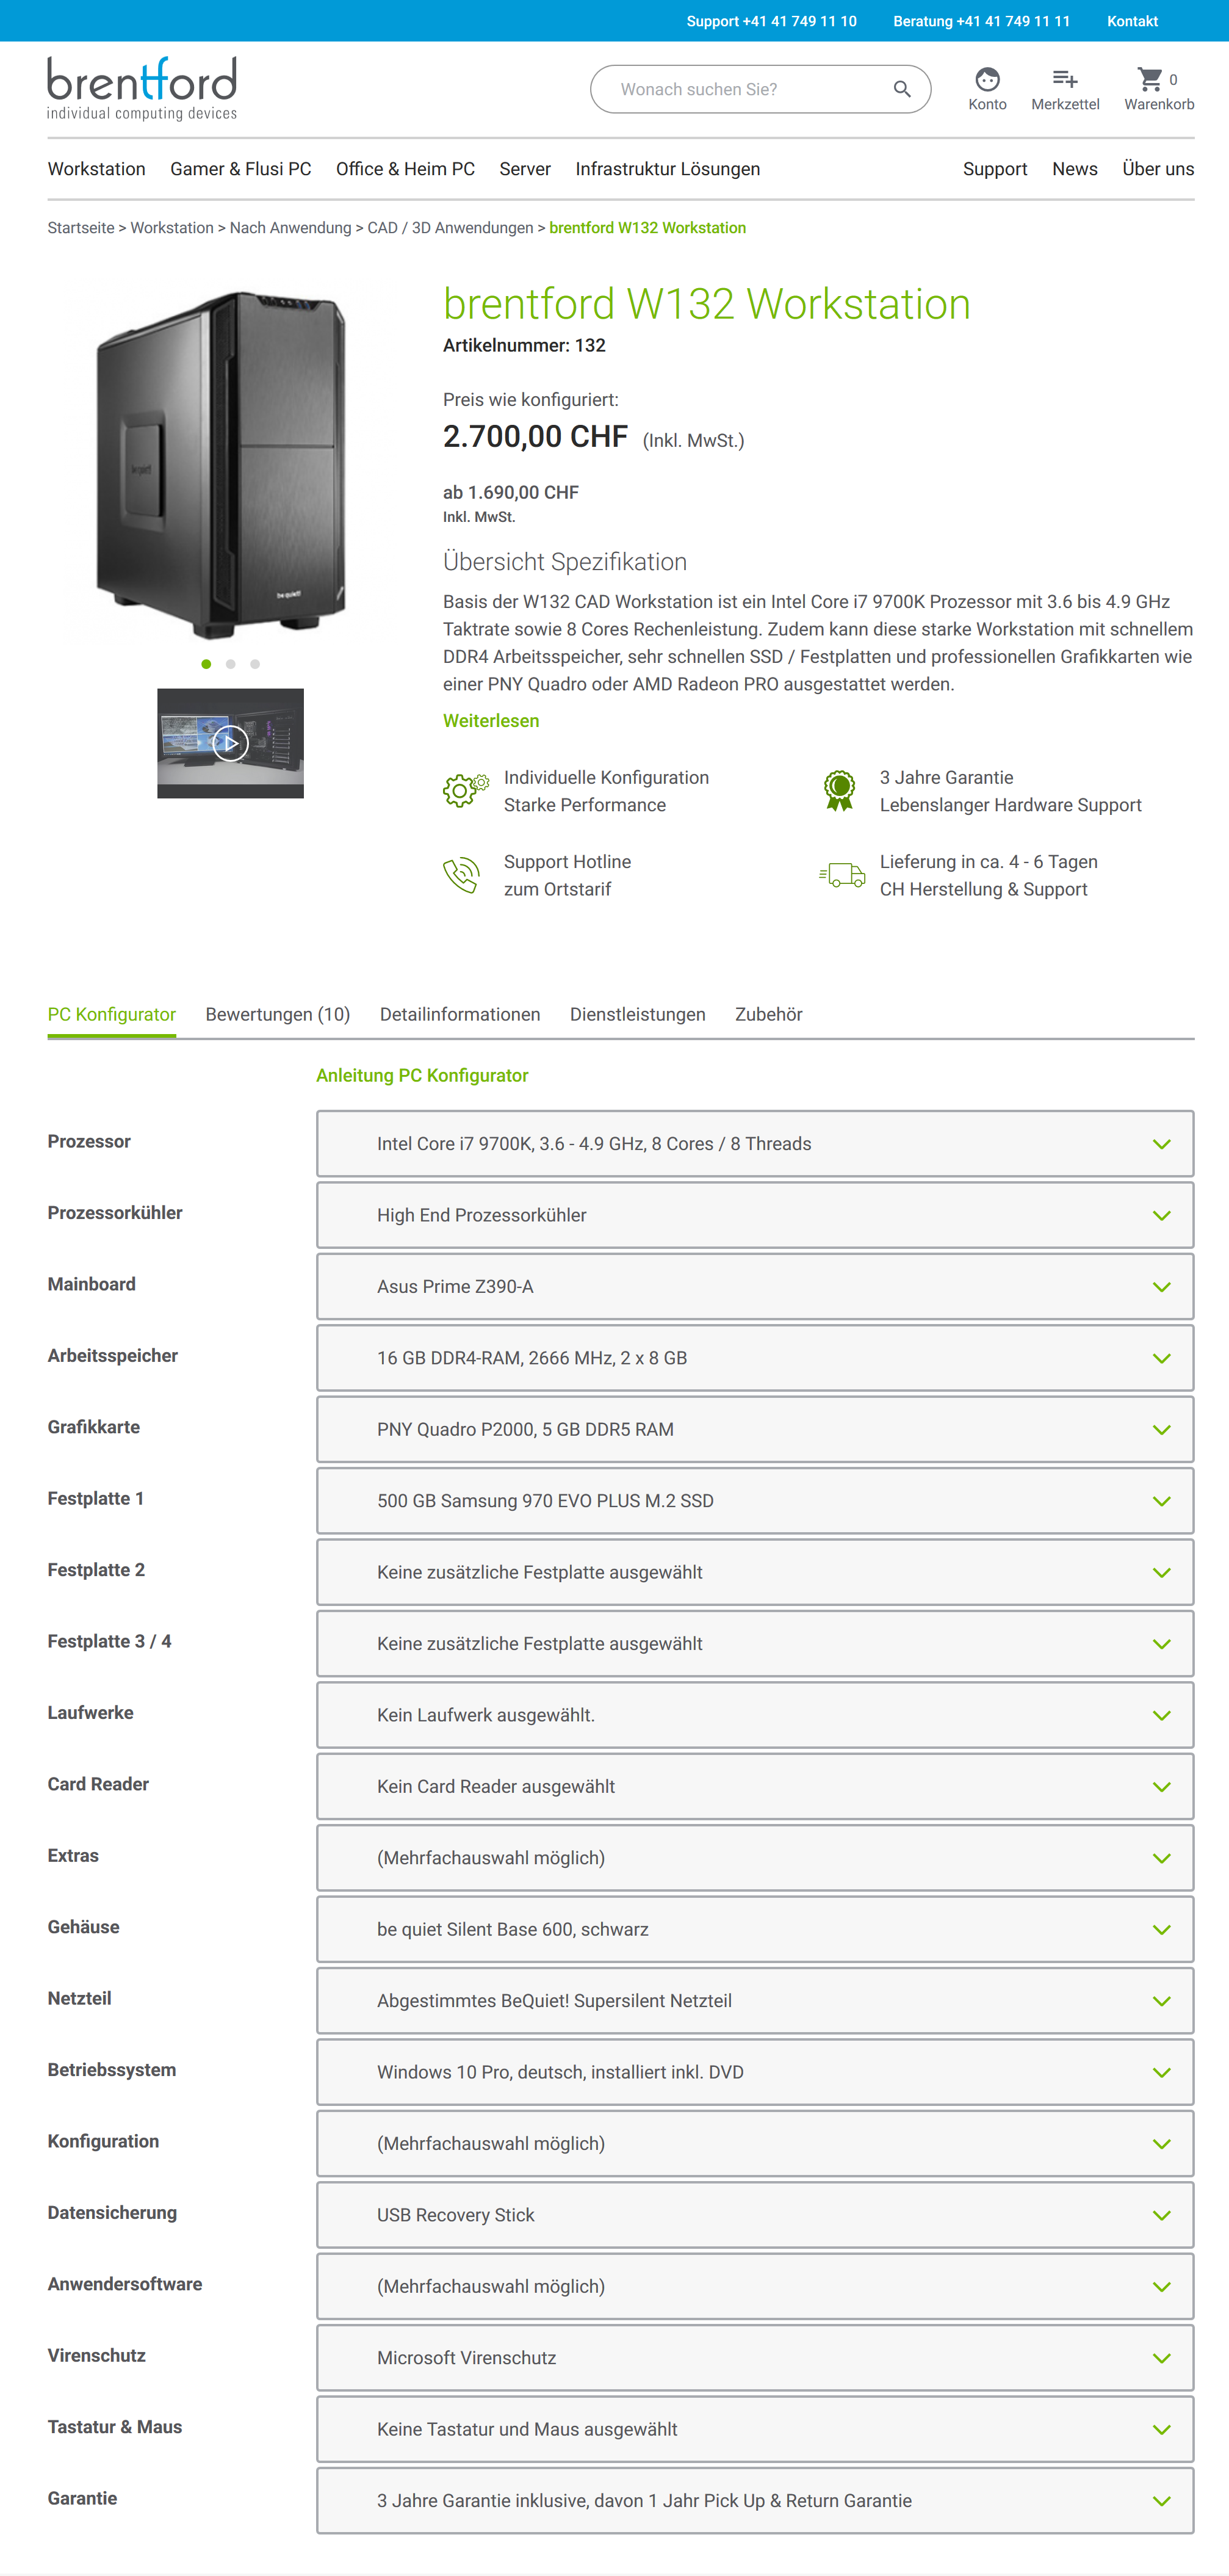Image resolution: width=1229 pixels, height=2576 pixels.
Task: Expand the Grafikkarte PNY Quadro dropdown
Action: [755, 1429]
